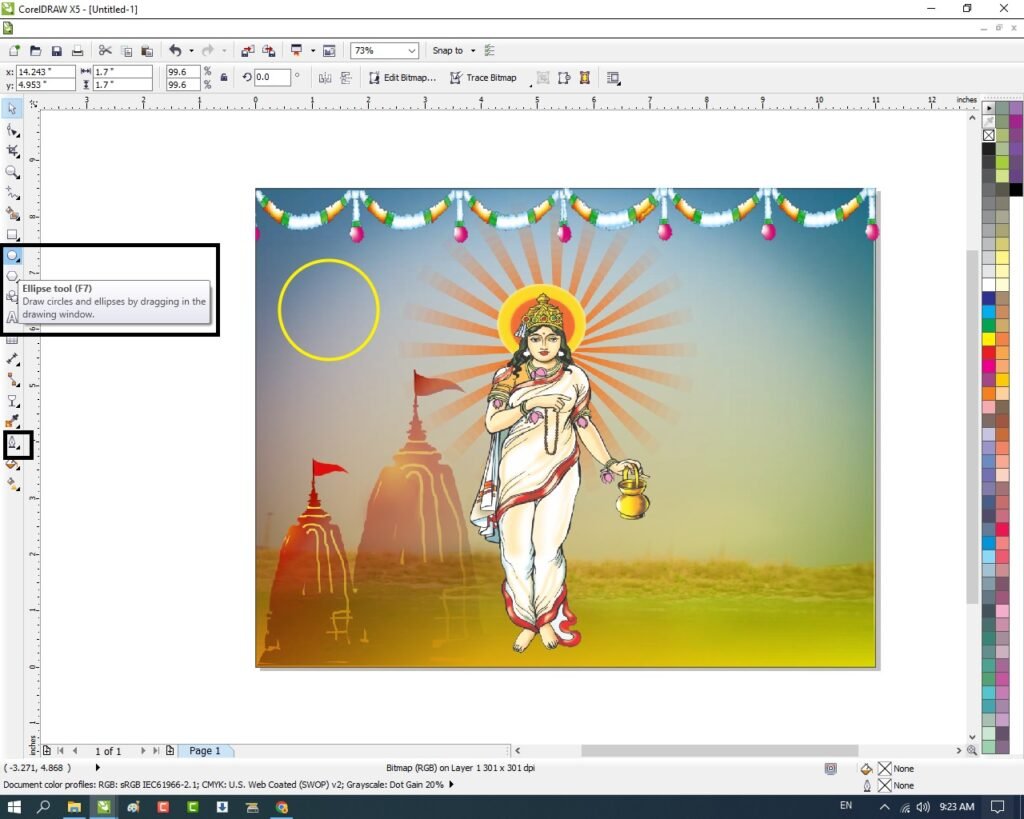Print the document

pyautogui.click(x=78, y=50)
